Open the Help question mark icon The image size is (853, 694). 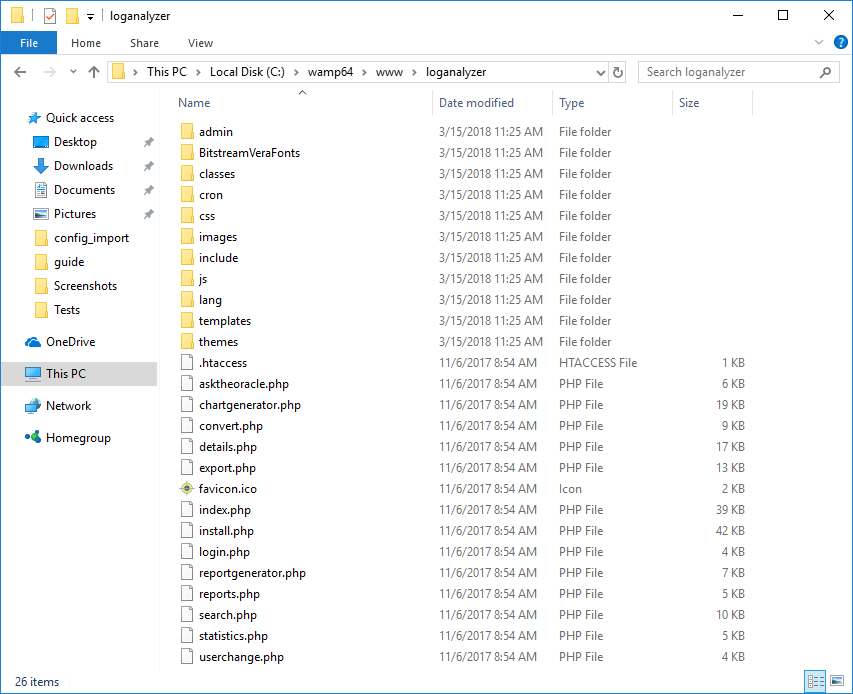point(840,43)
